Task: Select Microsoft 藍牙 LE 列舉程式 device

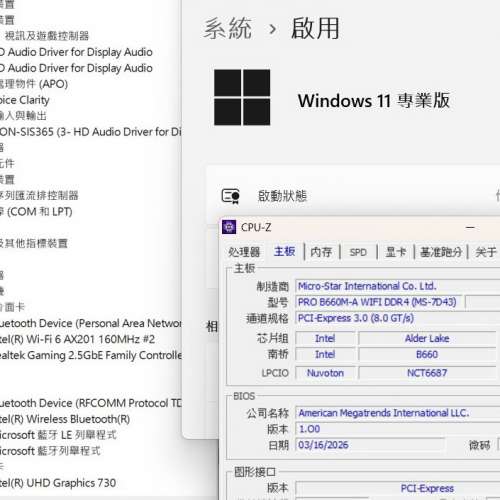Action: [58, 435]
